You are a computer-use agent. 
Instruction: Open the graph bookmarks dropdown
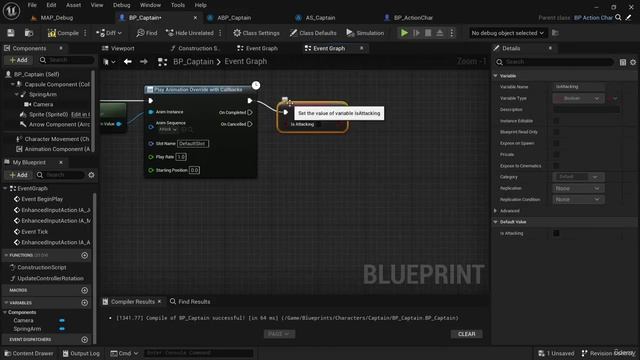(x=109, y=62)
